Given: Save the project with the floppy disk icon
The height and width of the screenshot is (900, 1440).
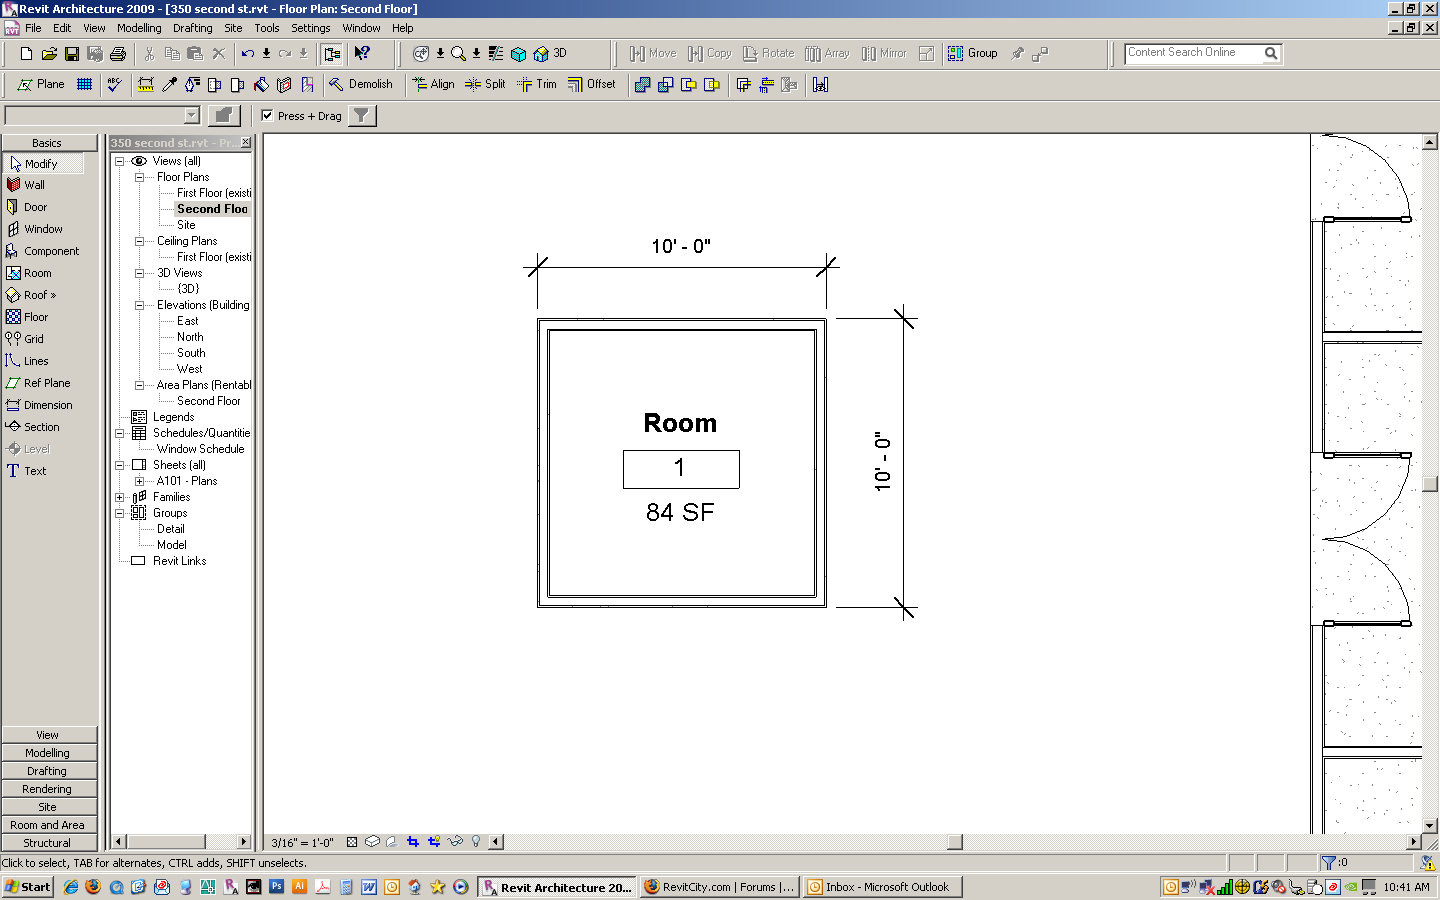Looking at the screenshot, I should [x=72, y=54].
